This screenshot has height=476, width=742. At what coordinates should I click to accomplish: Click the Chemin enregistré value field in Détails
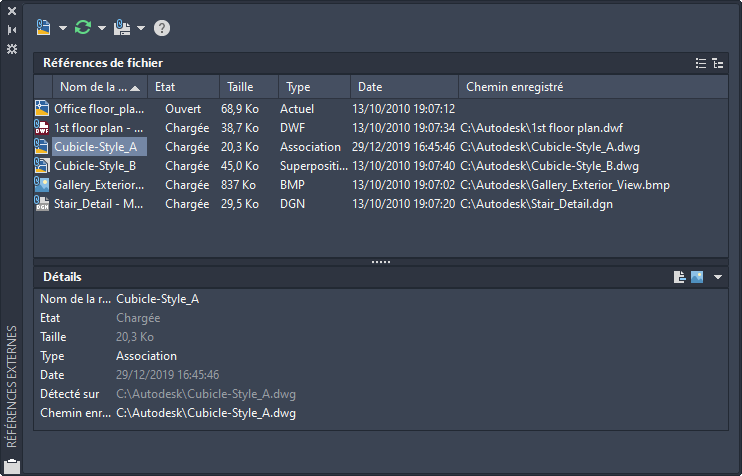click(x=206, y=413)
